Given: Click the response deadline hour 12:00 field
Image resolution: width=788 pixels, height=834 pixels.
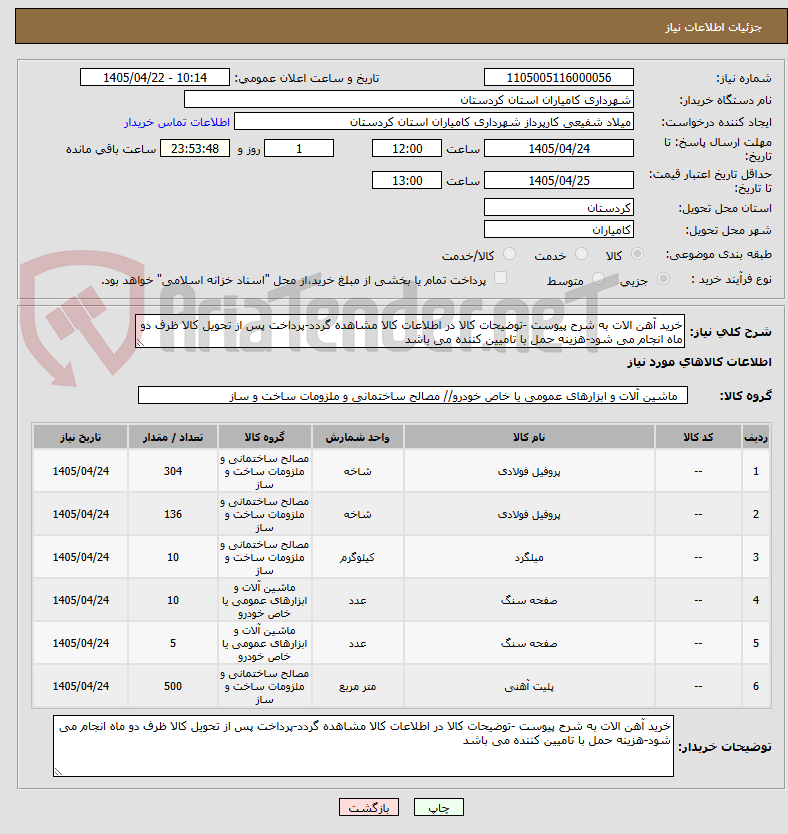Looking at the screenshot, I should pyautogui.click(x=407, y=148).
